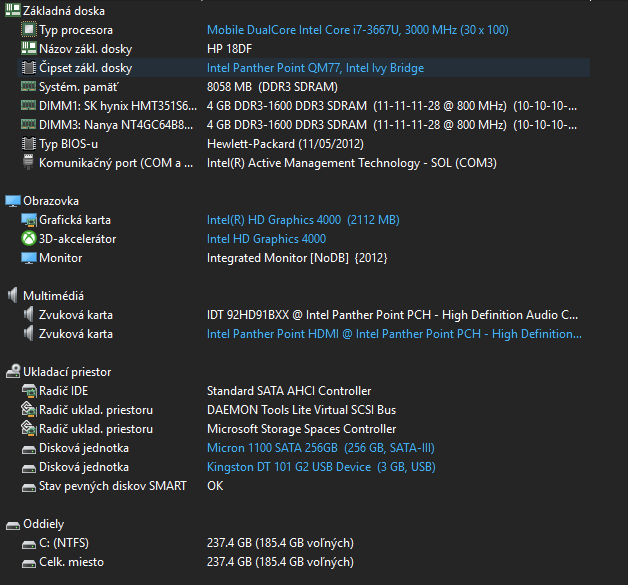Click the Celk. miesto drive icon
Viewport: 628px width, 585px height.
(28, 564)
